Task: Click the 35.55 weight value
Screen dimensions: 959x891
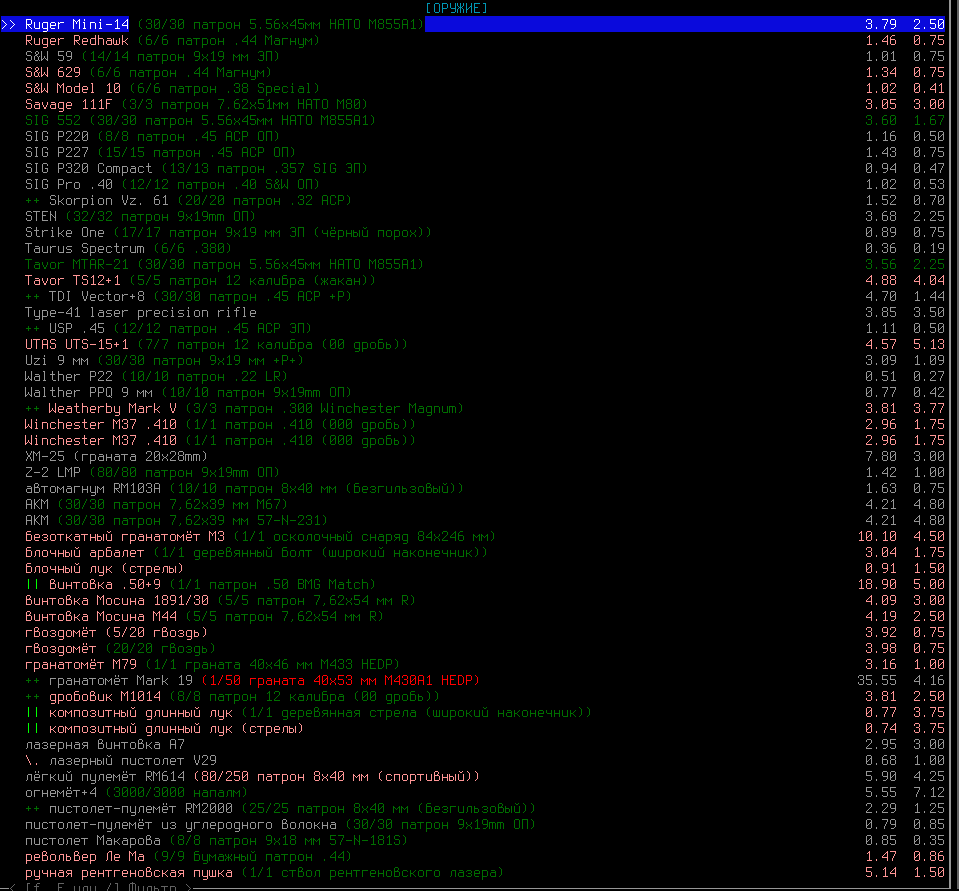Action: pos(877,681)
